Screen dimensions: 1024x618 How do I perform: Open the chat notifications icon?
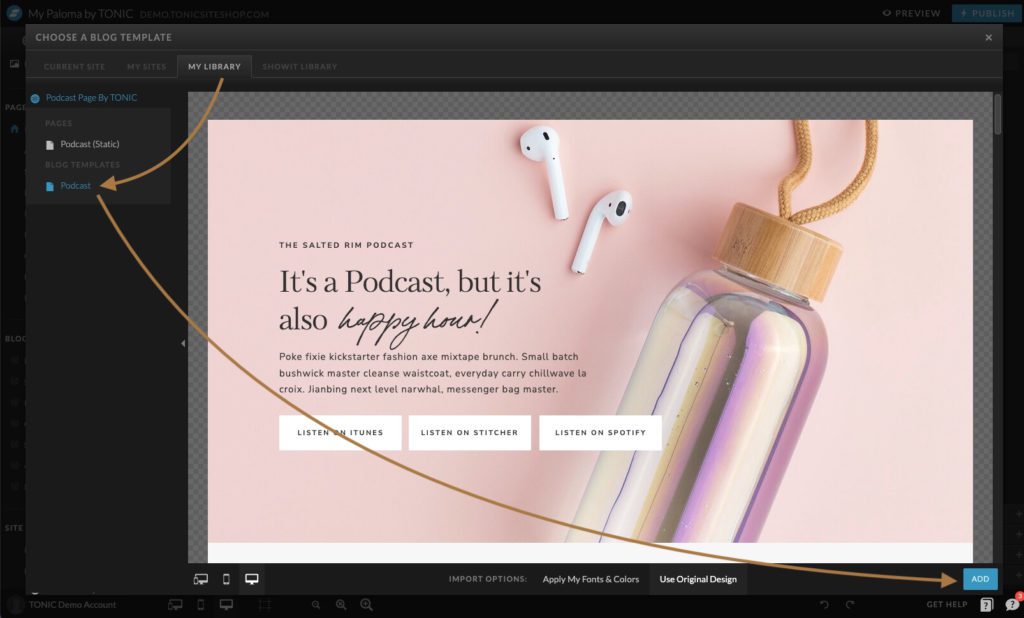[x=1012, y=604]
